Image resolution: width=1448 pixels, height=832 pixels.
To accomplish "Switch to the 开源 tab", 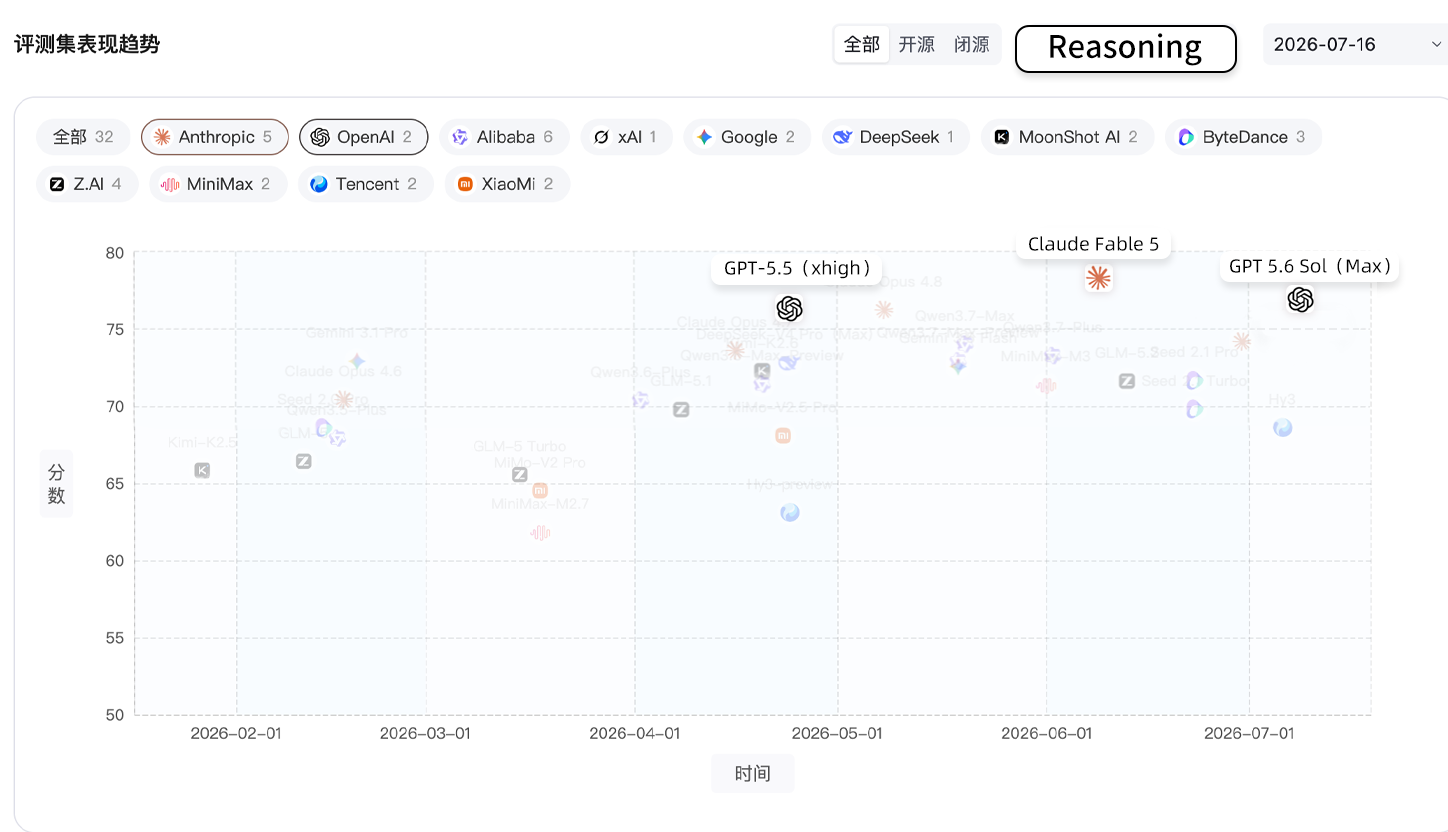I will coord(917,44).
